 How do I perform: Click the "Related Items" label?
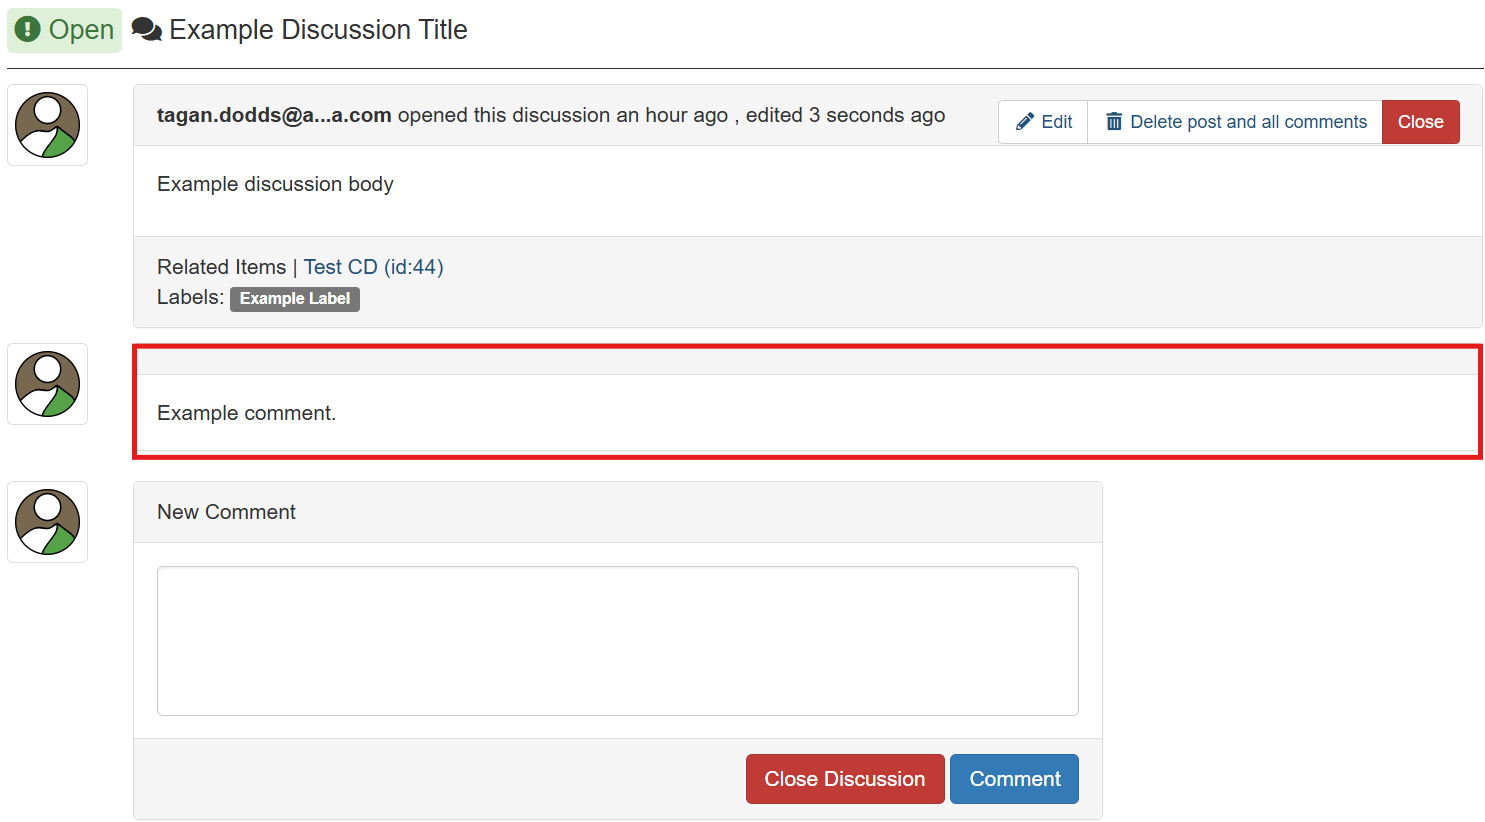click(221, 267)
